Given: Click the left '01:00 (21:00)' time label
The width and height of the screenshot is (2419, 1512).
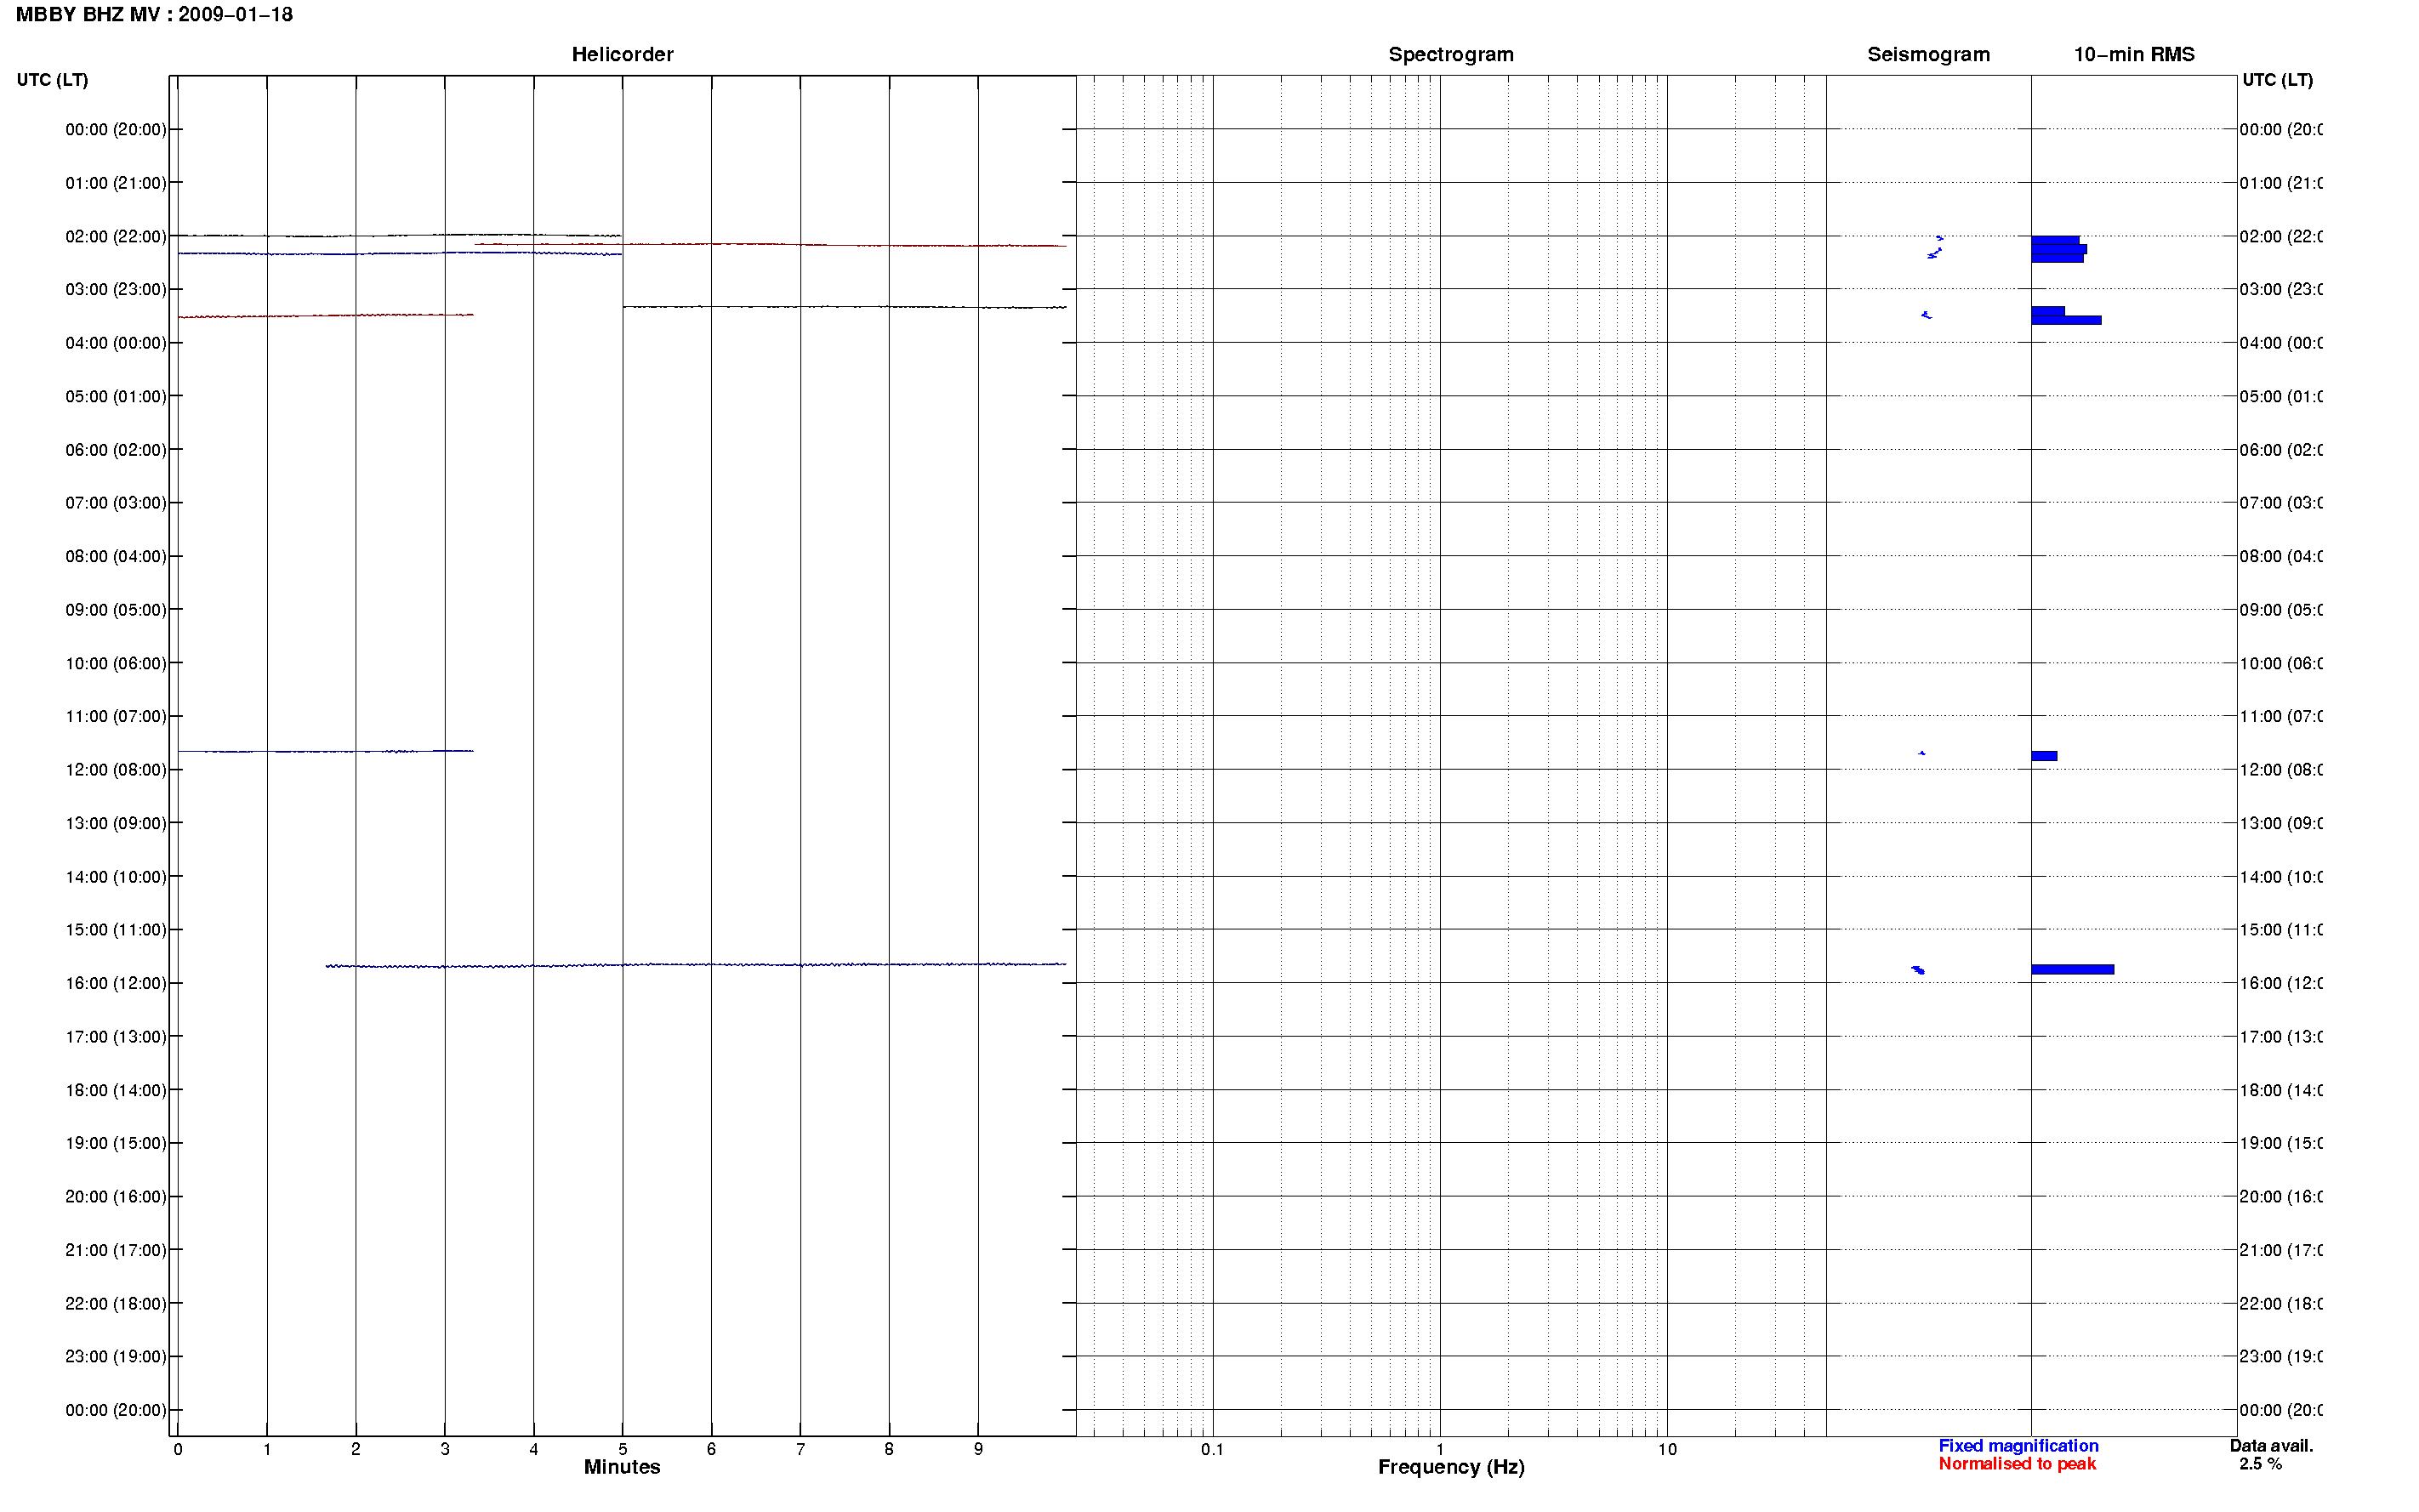Looking at the screenshot, I should tap(116, 183).
